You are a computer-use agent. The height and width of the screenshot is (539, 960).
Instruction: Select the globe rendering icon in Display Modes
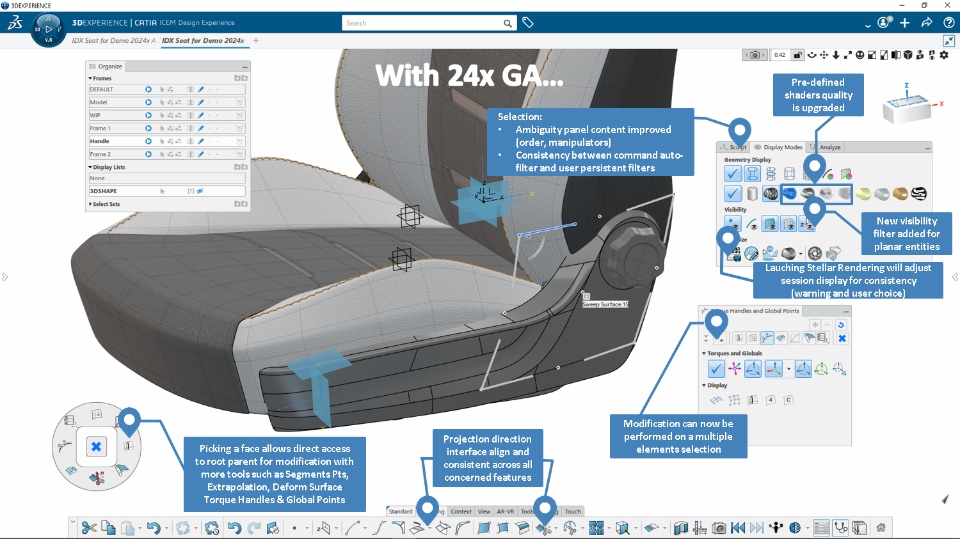[x=751, y=253]
